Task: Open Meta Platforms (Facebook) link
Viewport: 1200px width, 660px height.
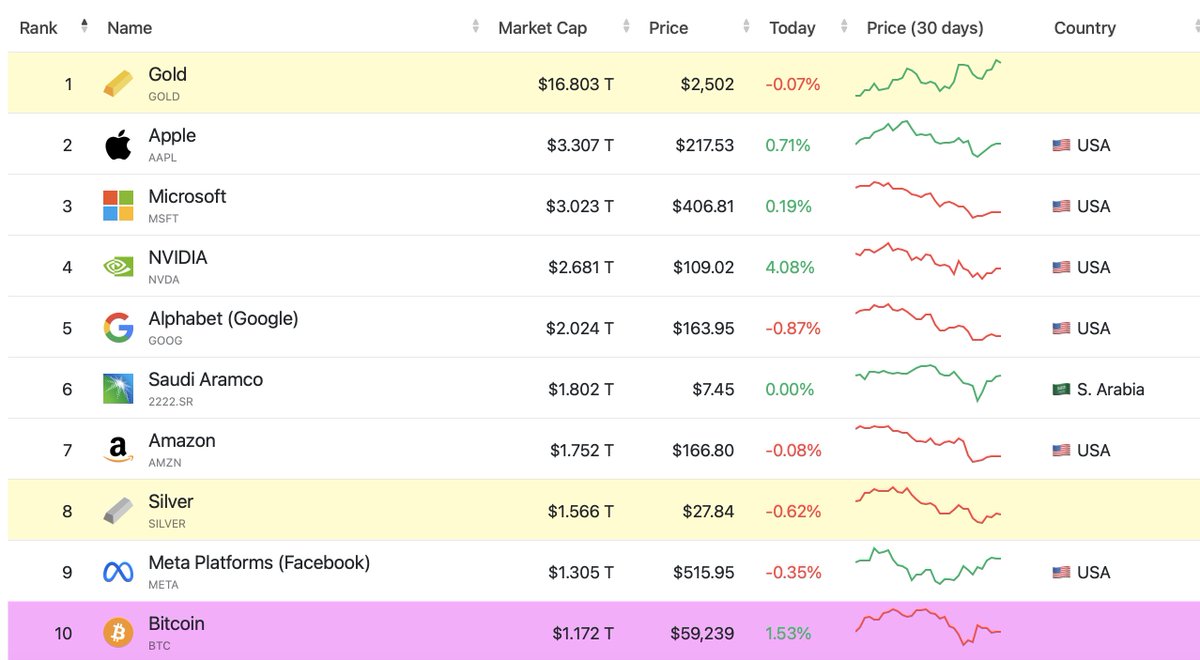Action: click(259, 562)
